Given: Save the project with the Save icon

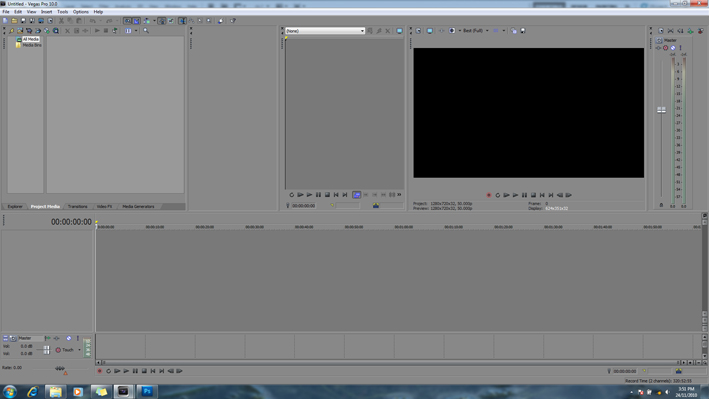Looking at the screenshot, I should coord(23,21).
